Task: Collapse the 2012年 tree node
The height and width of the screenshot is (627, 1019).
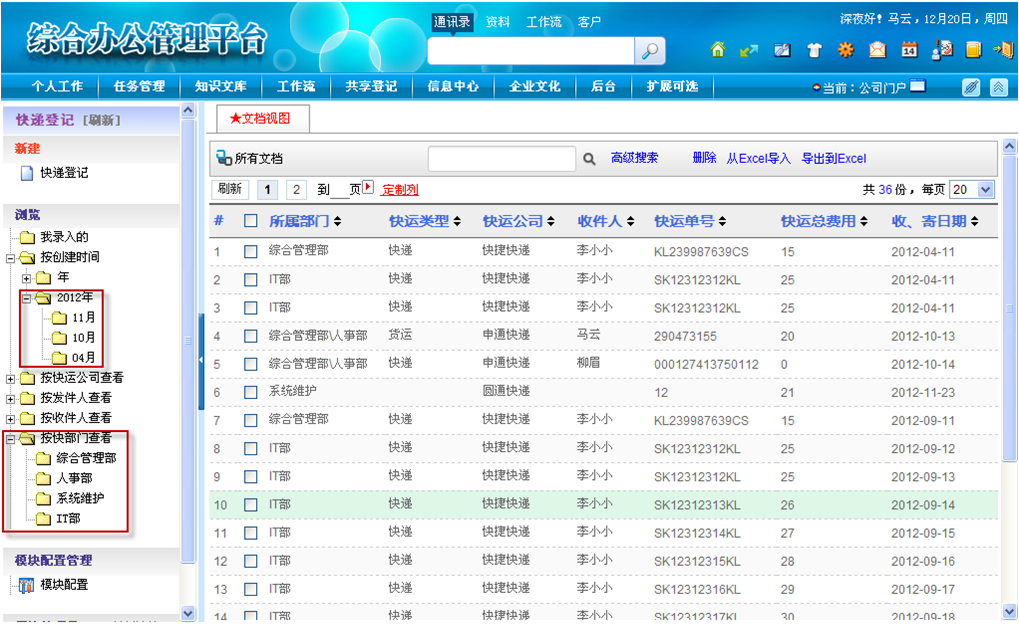Action: [26, 298]
